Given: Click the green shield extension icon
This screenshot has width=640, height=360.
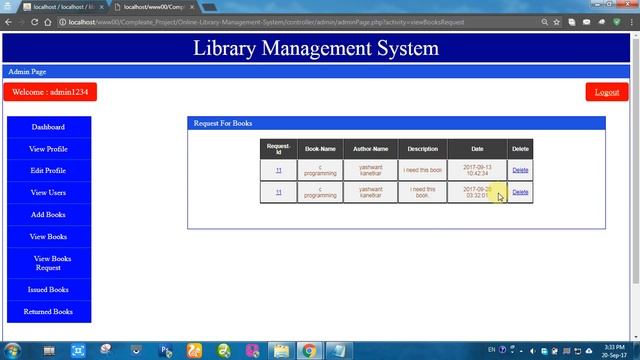Looking at the screenshot, I should click(617, 22).
